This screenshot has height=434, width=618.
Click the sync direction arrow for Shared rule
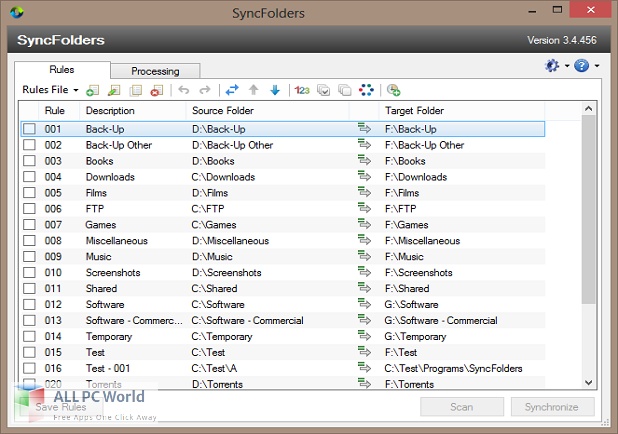coord(365,288)
